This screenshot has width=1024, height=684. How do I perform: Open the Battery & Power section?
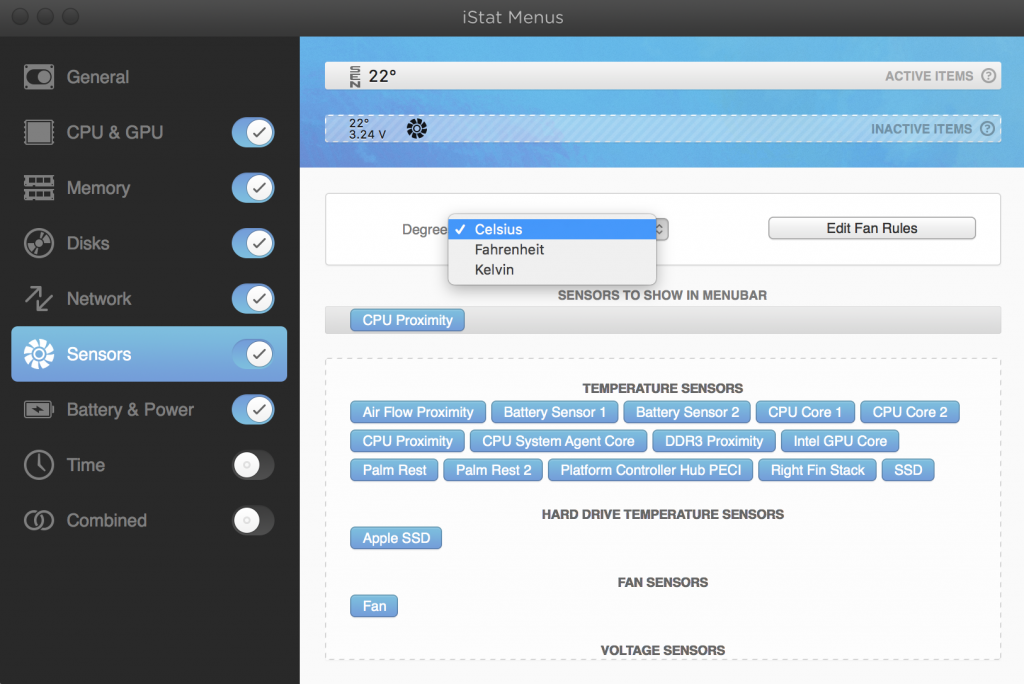coord(130,410)
